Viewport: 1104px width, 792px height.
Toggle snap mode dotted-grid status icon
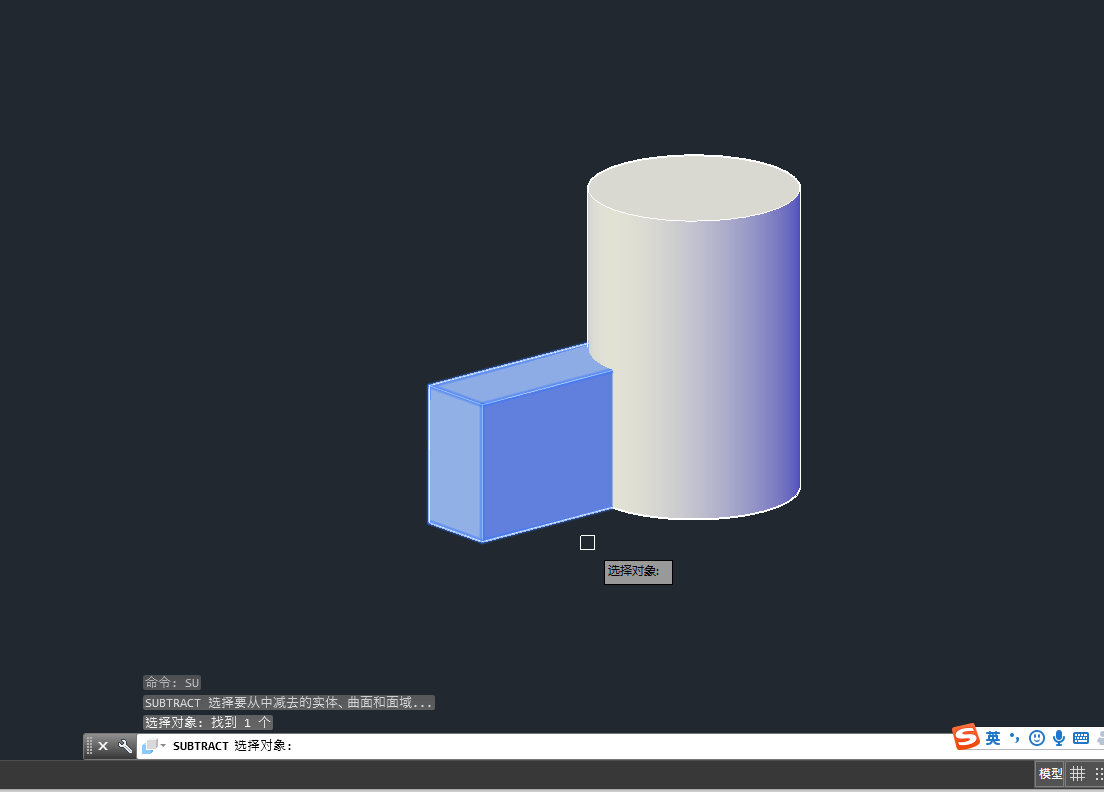click(1098, 774)
